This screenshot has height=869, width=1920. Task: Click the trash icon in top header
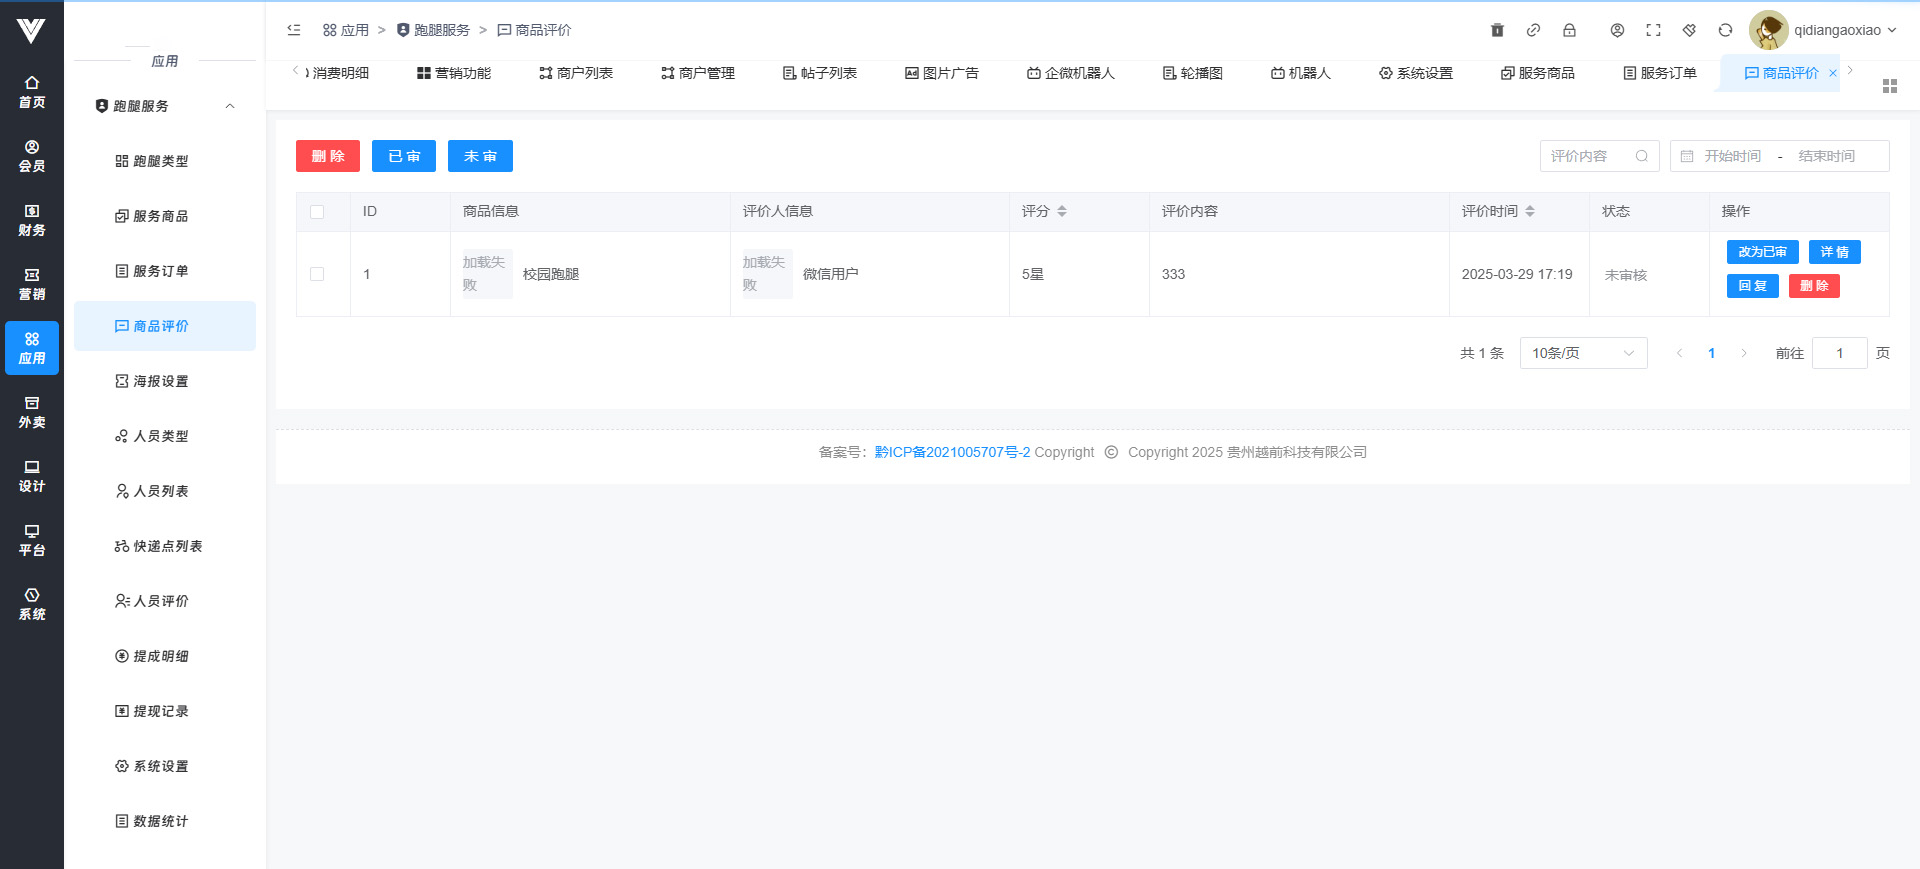[x=1497, y=30]
